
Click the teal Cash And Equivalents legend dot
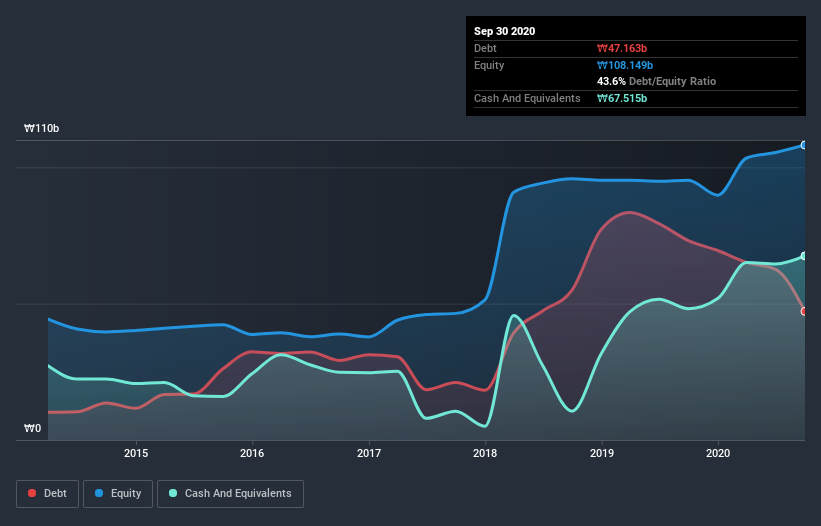coord(173,493)
